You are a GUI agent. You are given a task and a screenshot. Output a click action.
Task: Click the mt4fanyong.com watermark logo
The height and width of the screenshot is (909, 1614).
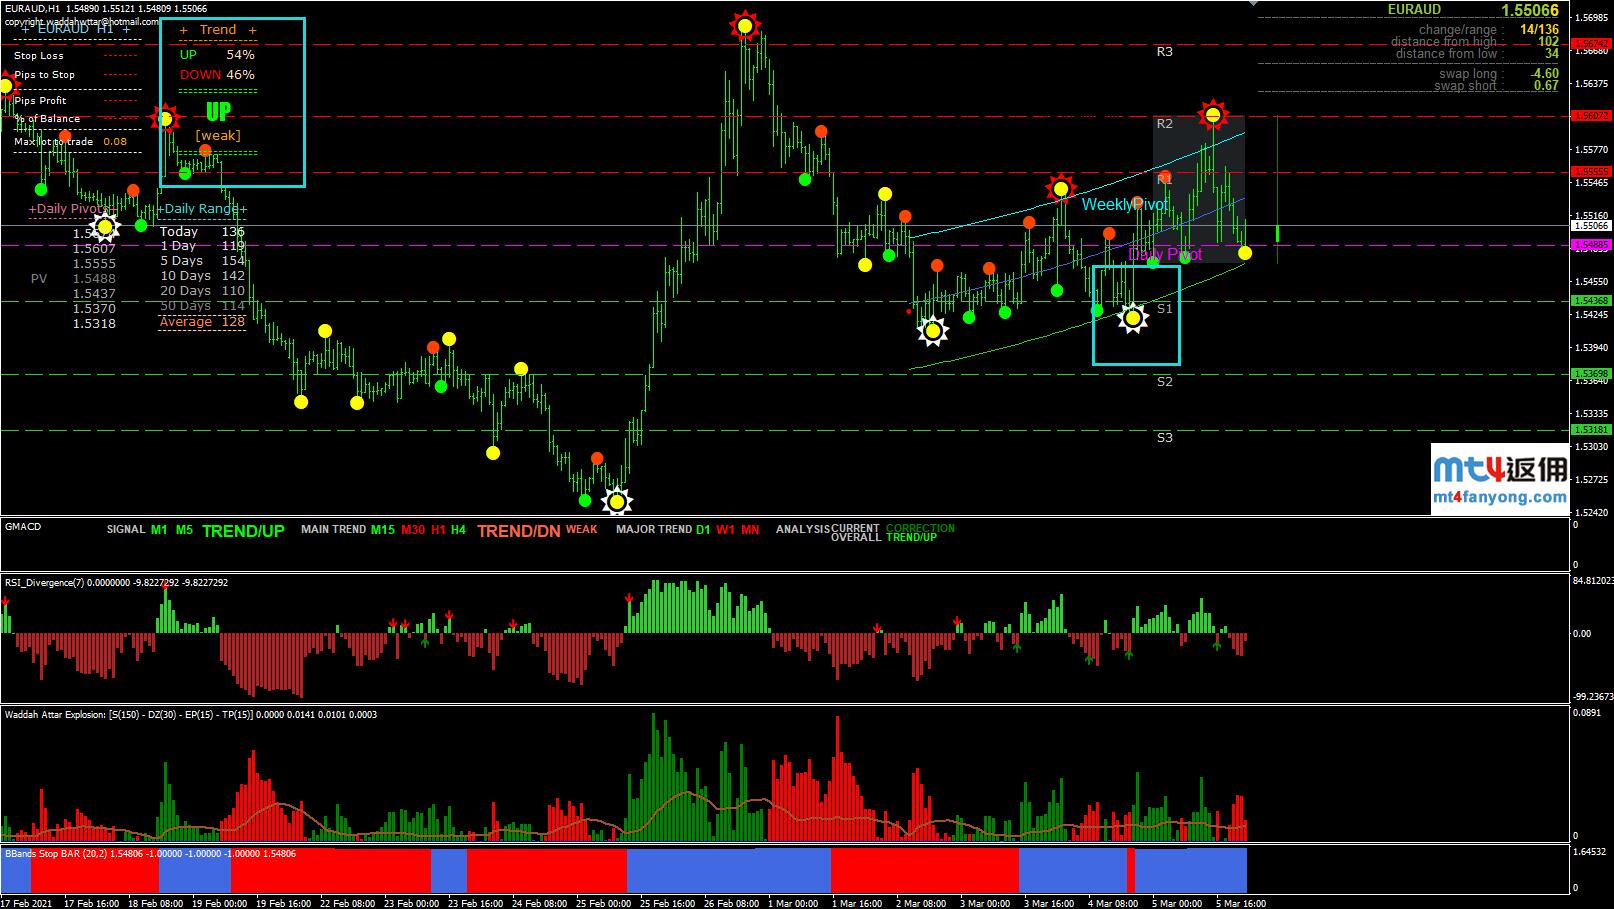pos(1499,480)
